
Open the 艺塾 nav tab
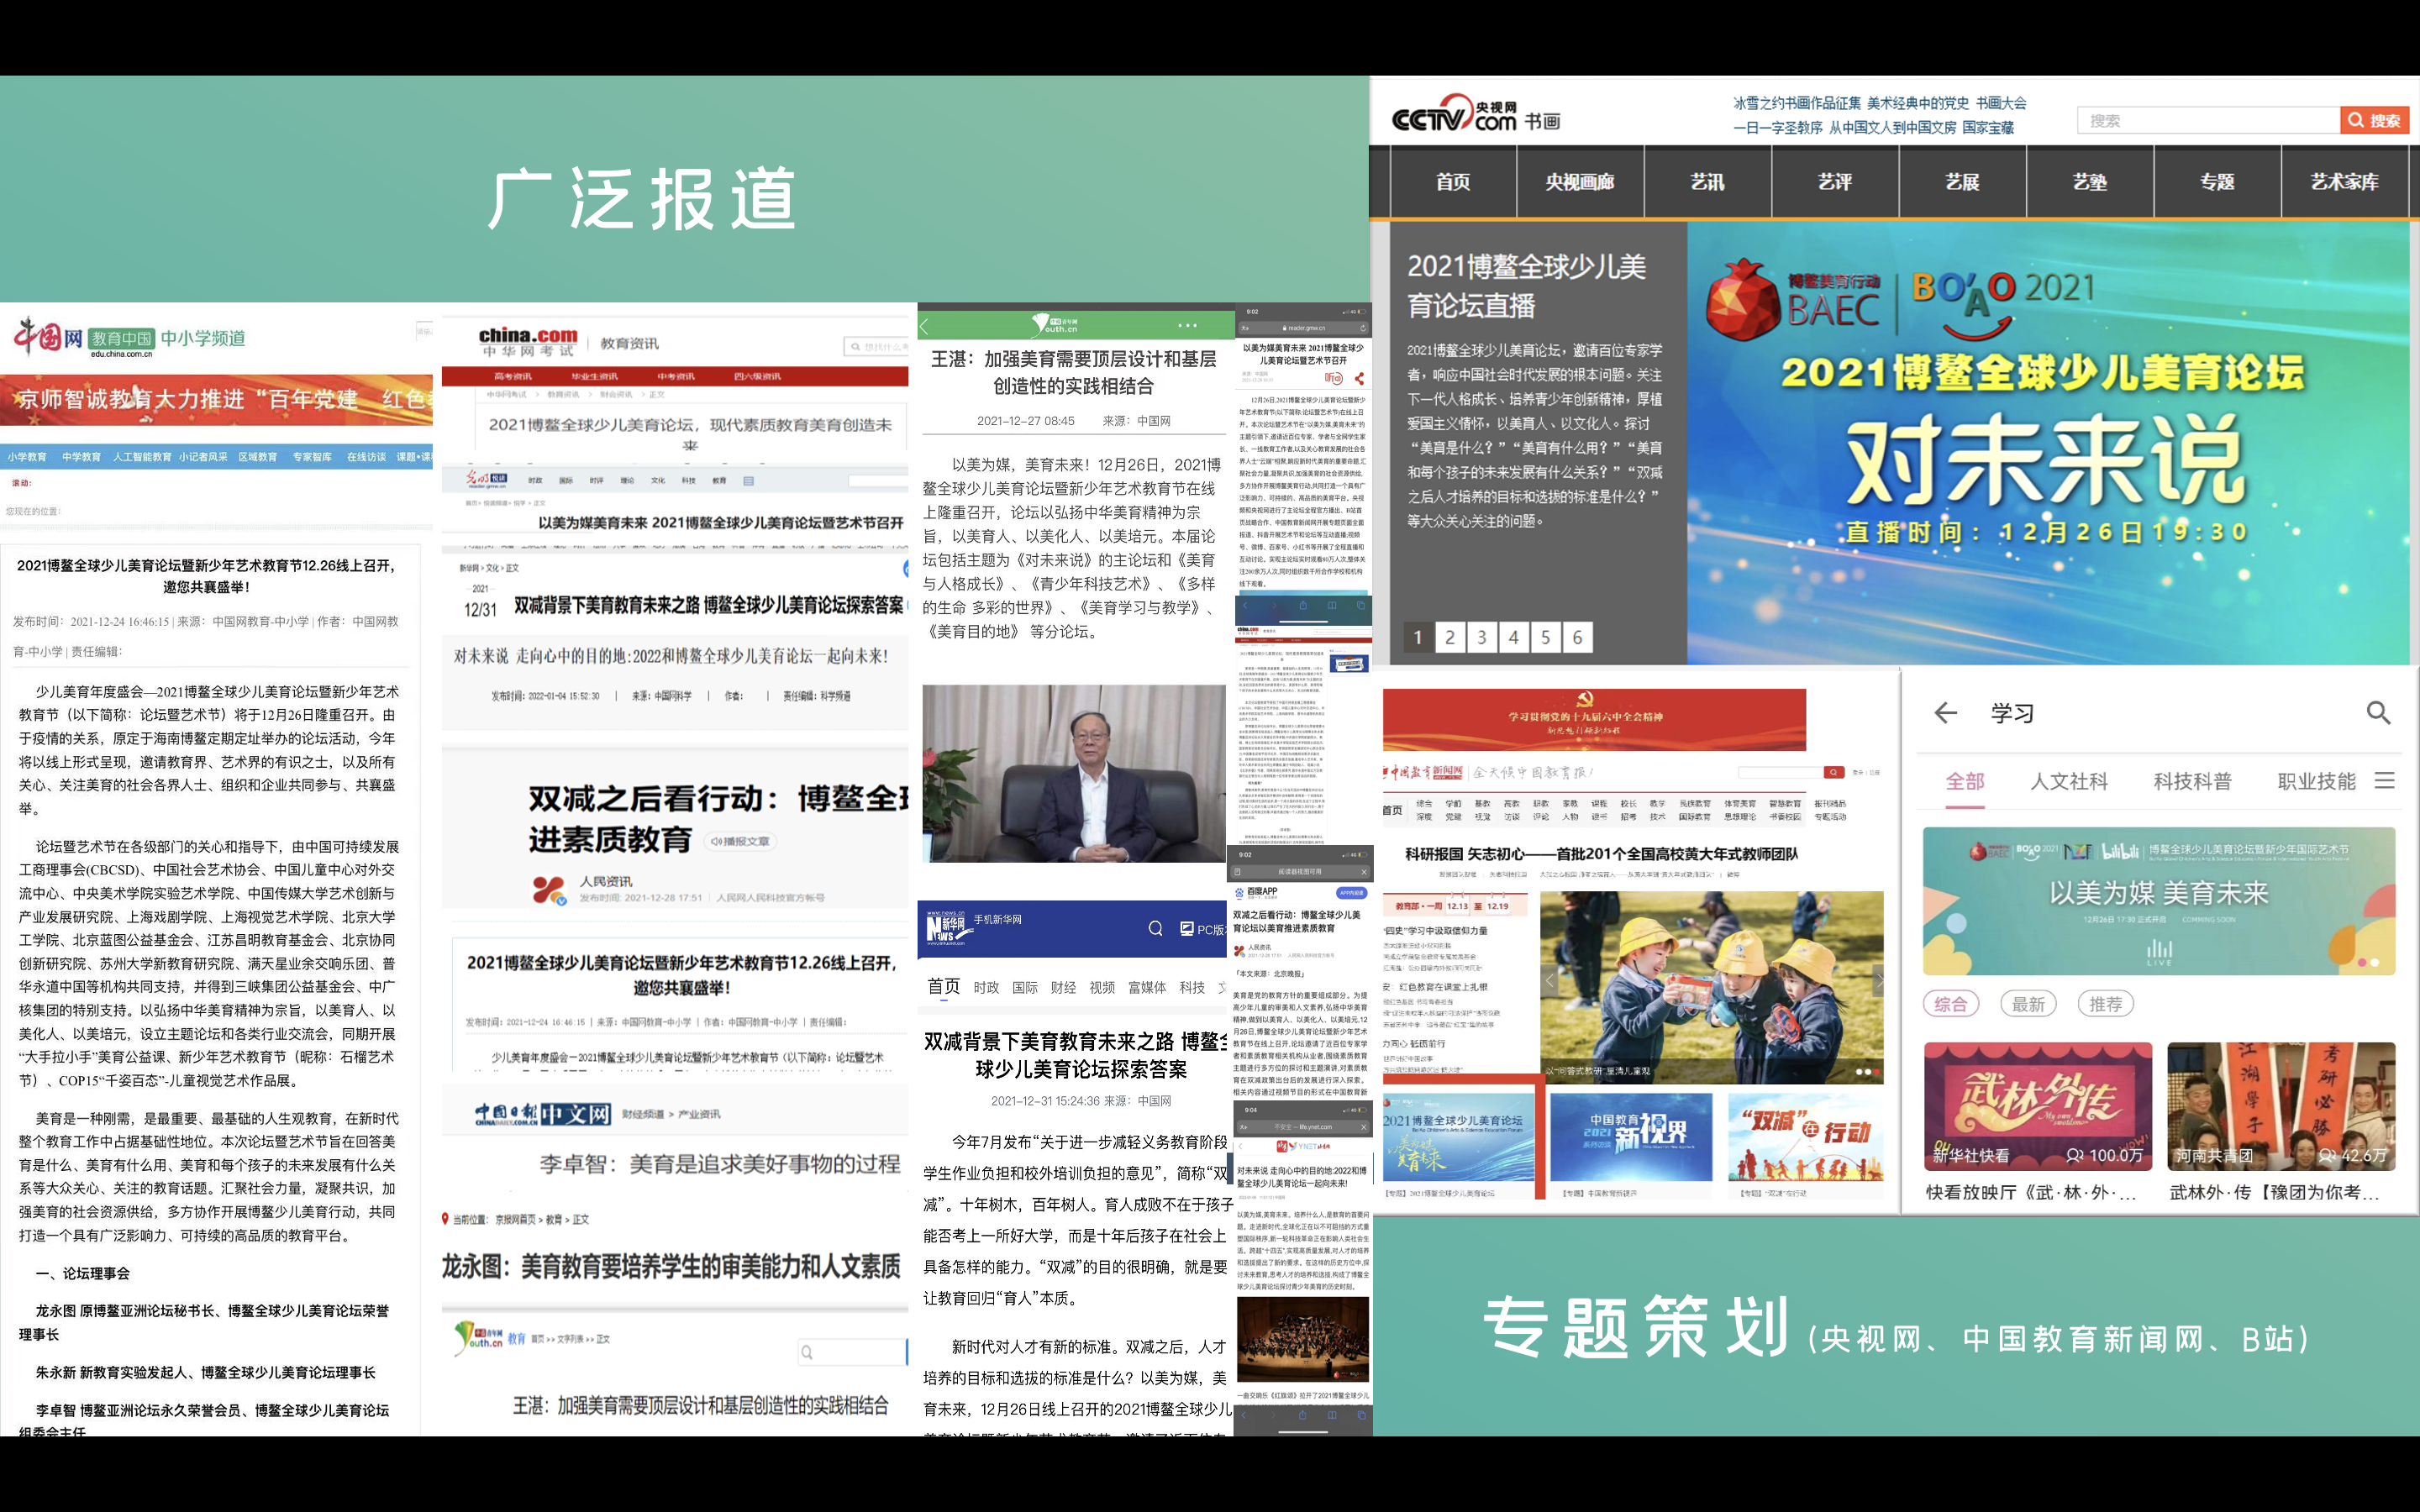click(2090, 182)
